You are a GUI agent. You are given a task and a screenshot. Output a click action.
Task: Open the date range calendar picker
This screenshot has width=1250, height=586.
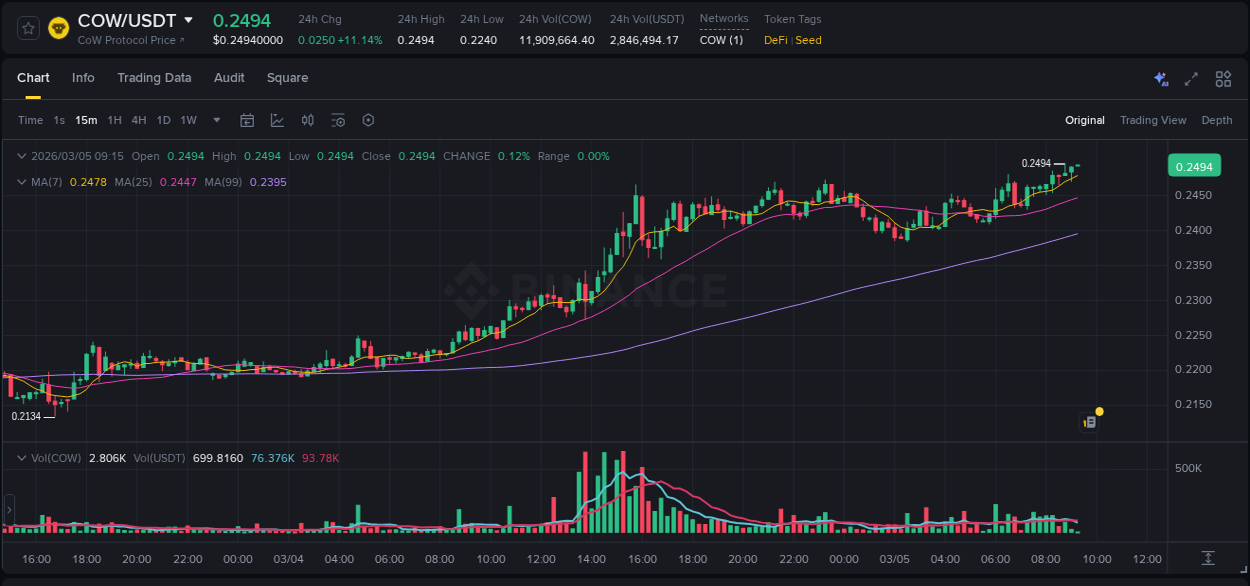[x=247, y=120]
